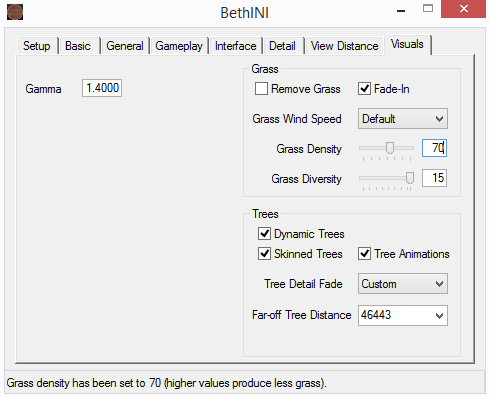
Task: Maximize the BethINI window
Action: pos(428,9)
